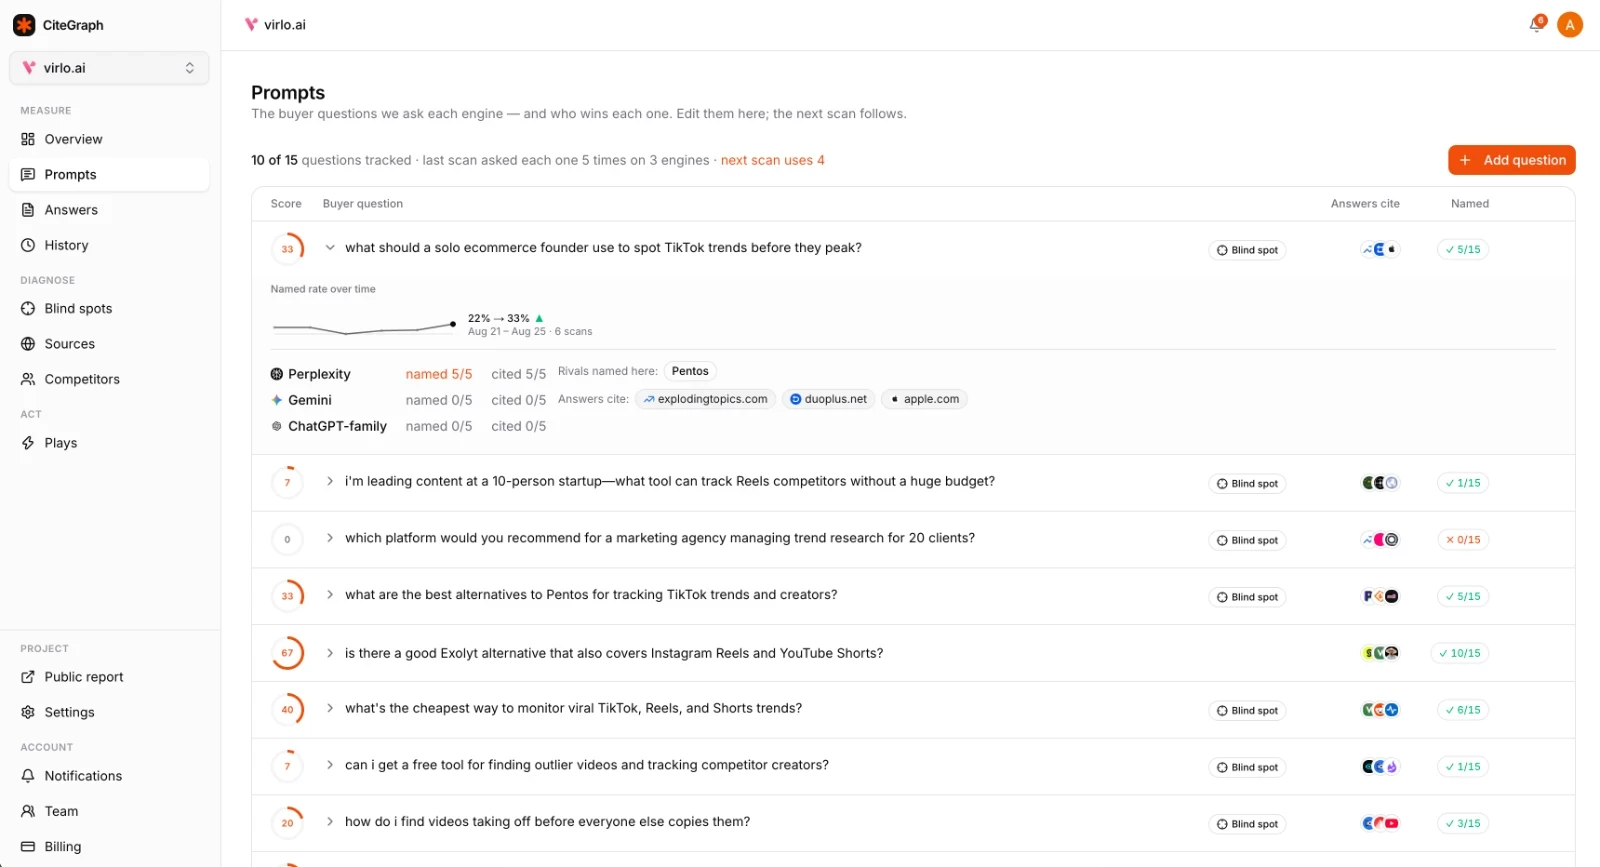Image resolution: width=1600 pixels, height=867 pixels.
Task: Click the Team icon in sidebar
Action: [28, 811]
